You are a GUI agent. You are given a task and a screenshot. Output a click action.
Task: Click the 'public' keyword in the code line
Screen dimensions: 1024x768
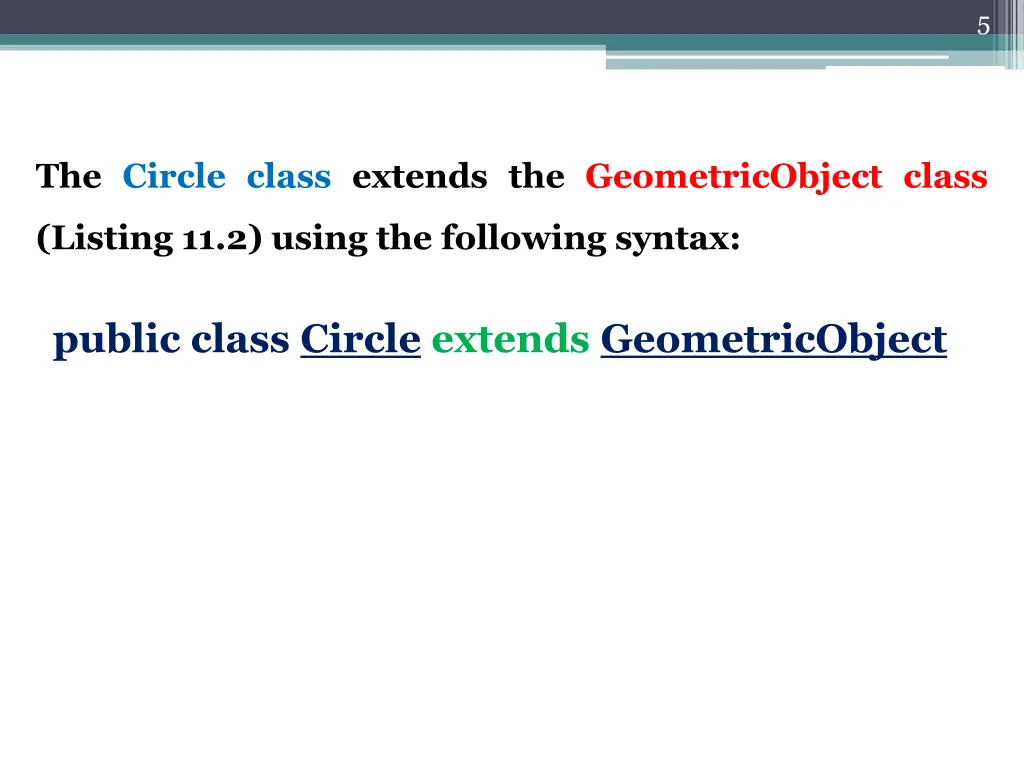pos(116,341)
